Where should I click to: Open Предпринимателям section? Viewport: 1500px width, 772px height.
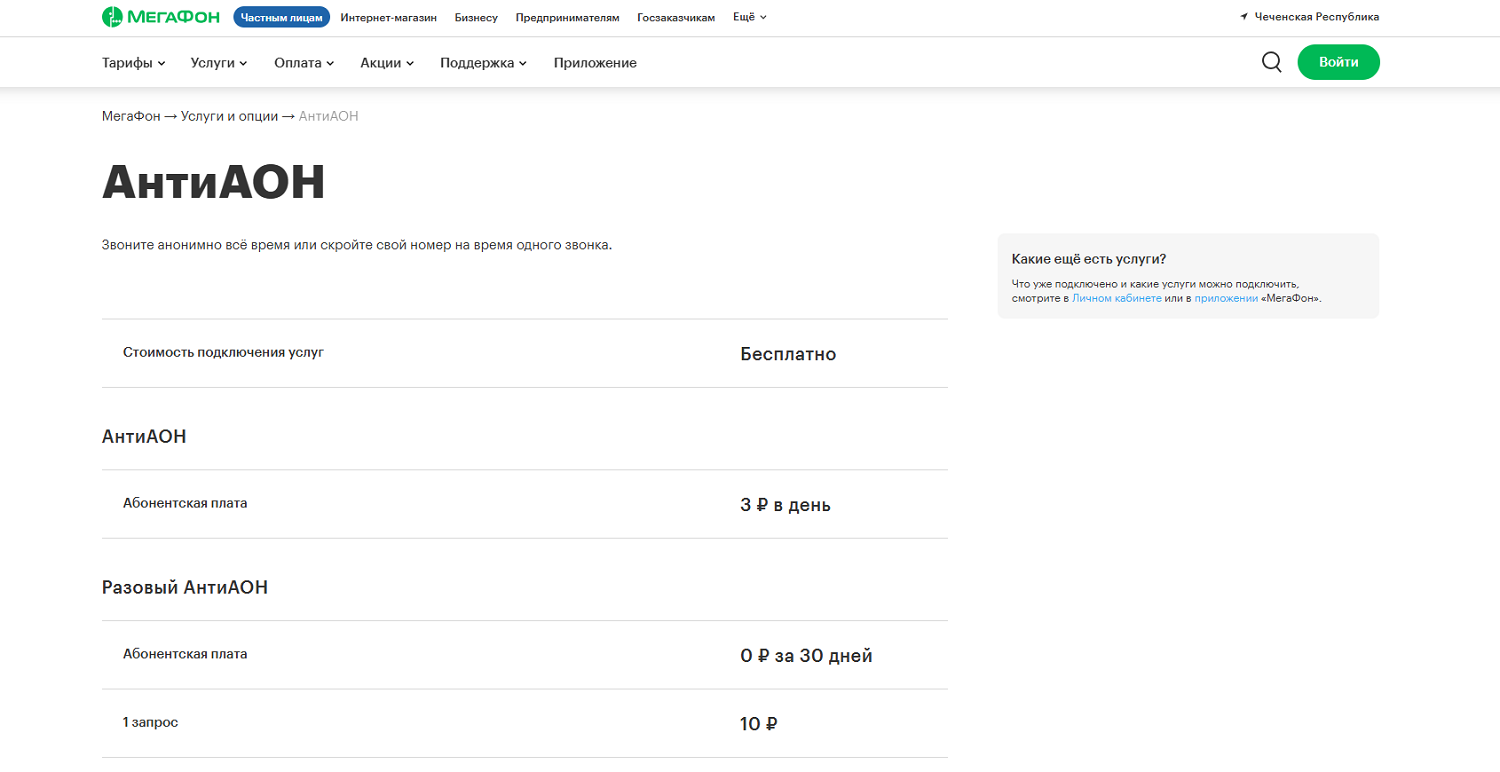[567, 18]
